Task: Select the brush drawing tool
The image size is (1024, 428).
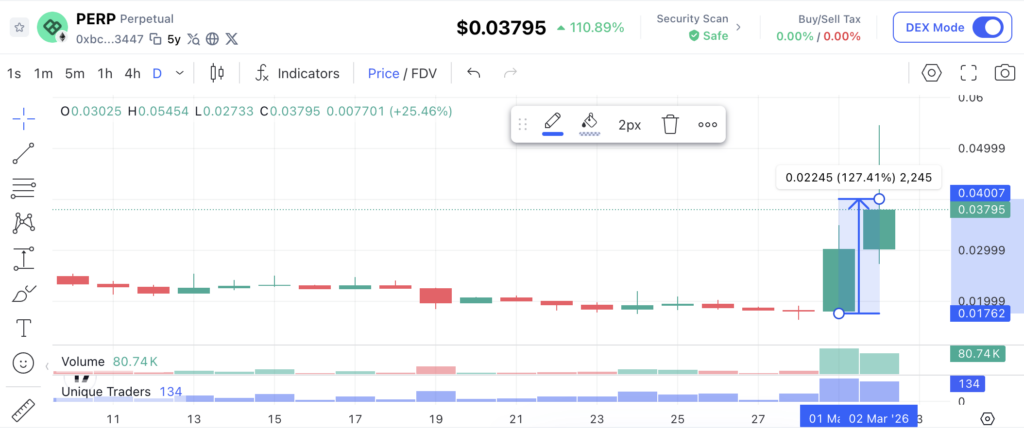Action: (24, 293)
